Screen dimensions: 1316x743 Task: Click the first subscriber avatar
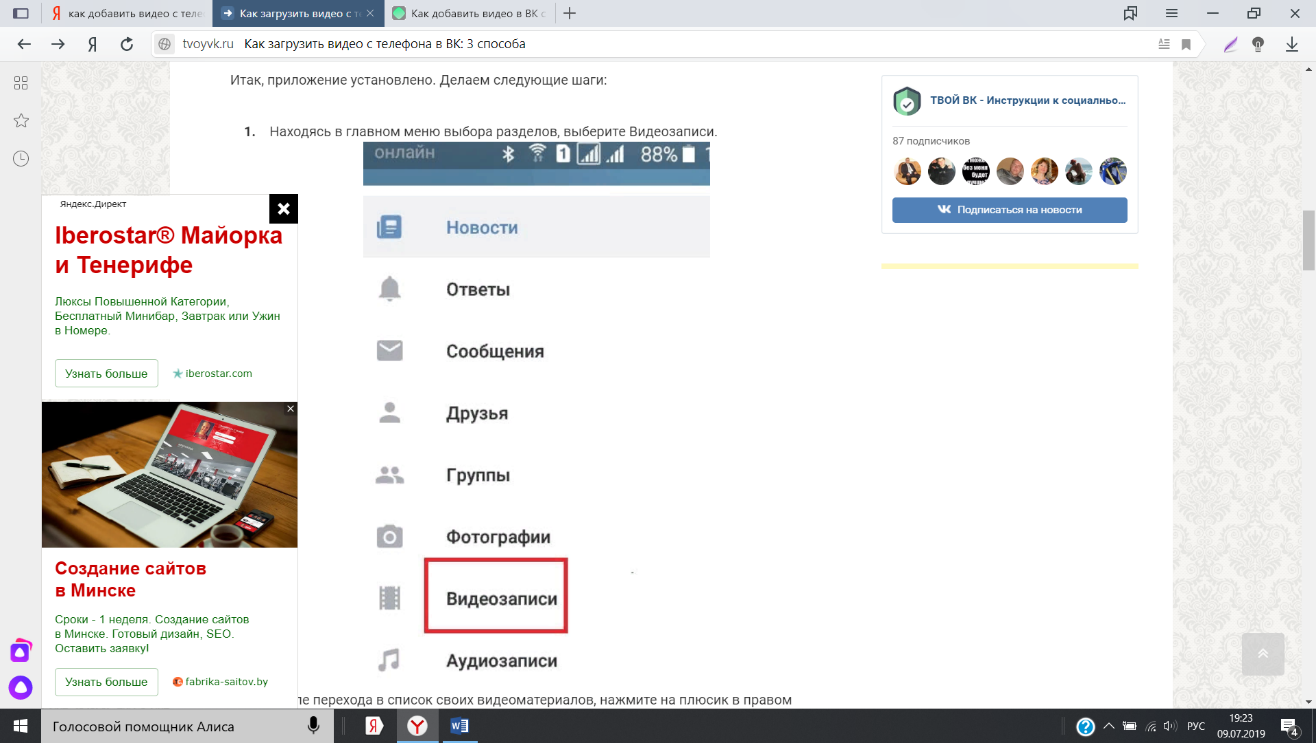[907, 171]
